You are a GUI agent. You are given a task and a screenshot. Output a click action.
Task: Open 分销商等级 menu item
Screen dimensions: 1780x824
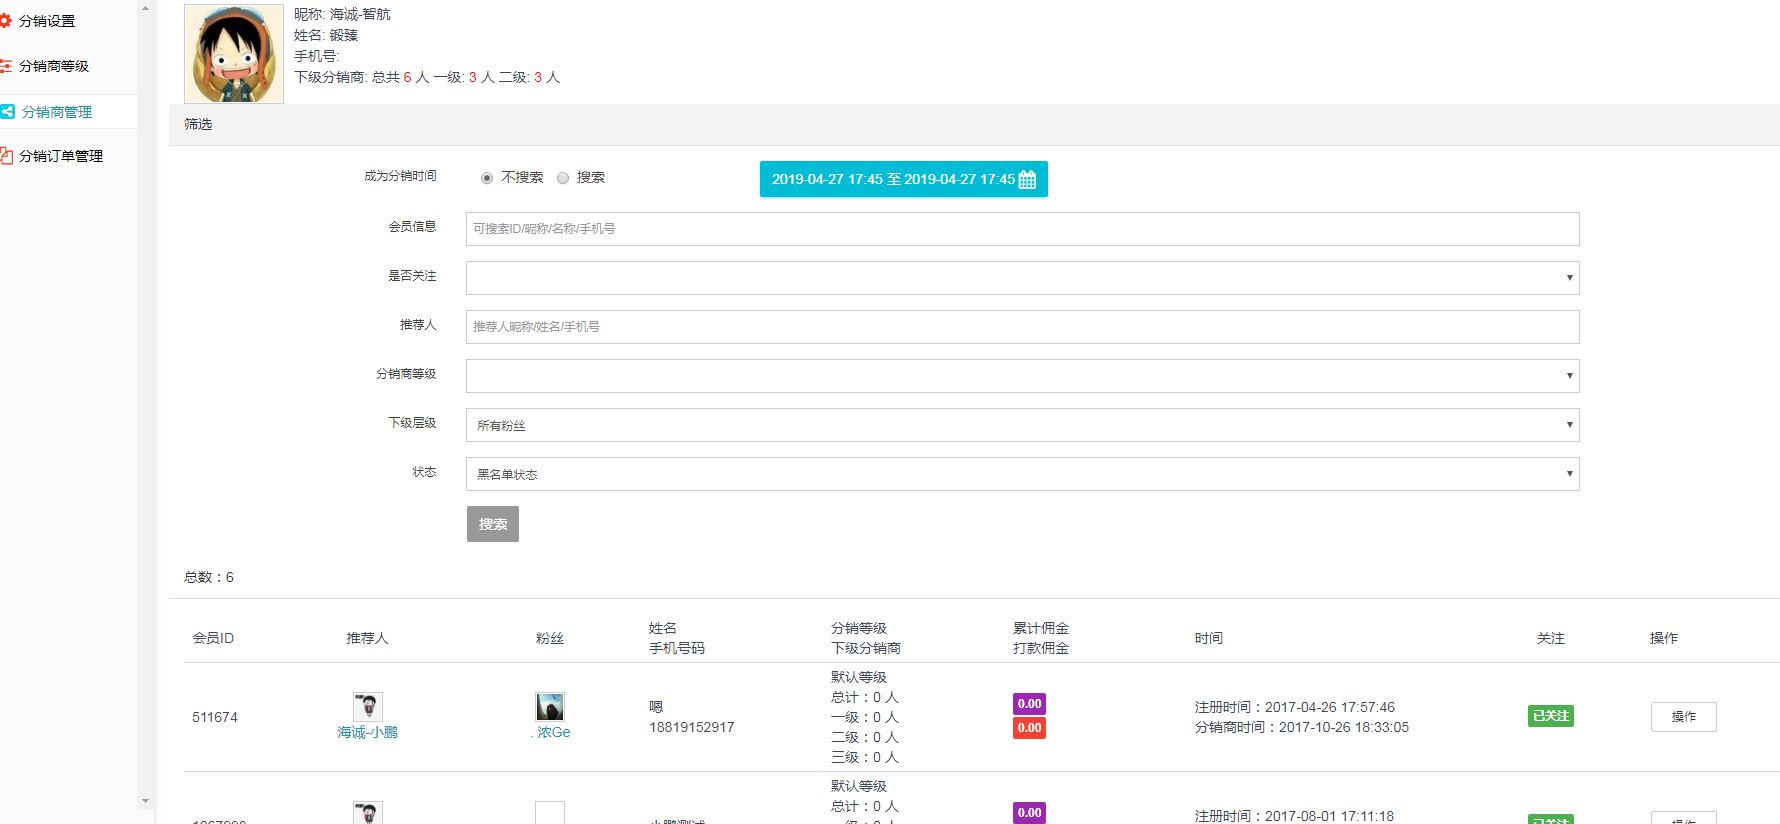(x=54, y=66)
